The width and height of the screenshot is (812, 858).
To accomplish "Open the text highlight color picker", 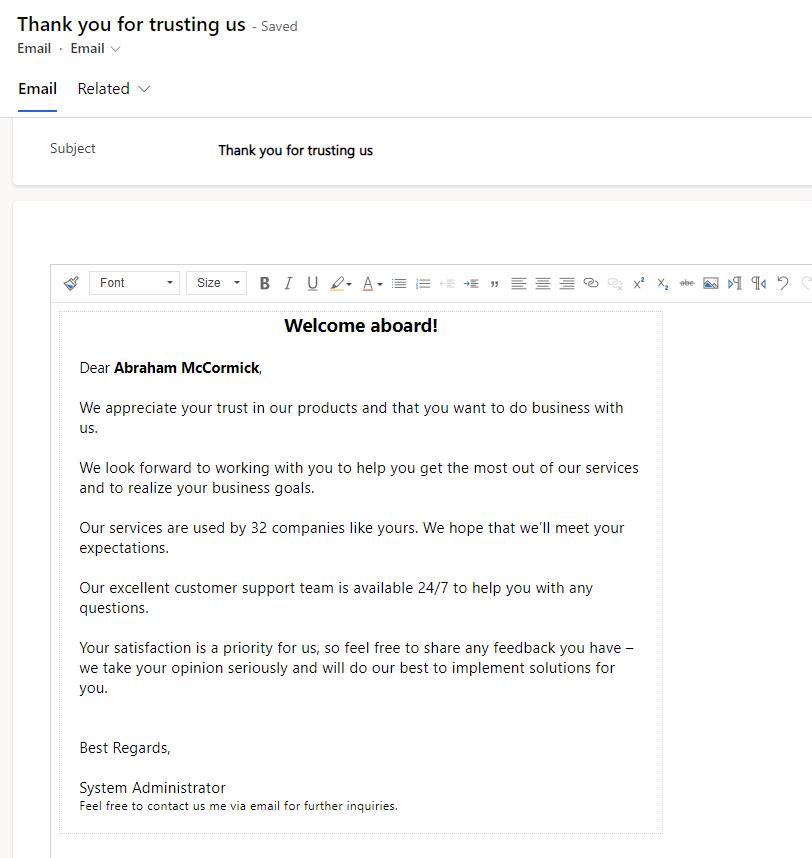I will 340,283.
